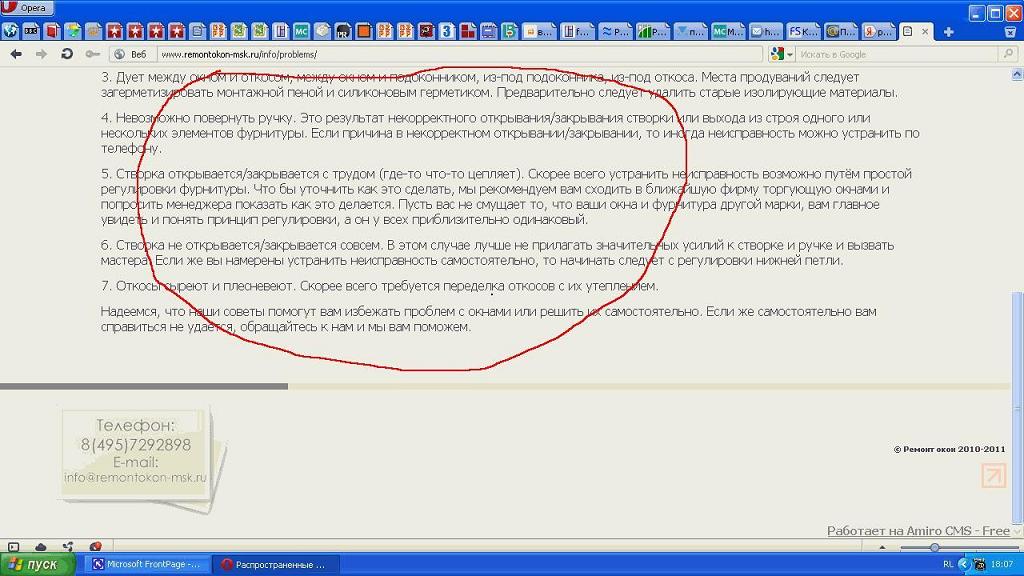Switch to Microsoft FrontPage in the taskbar

point(146,564)
